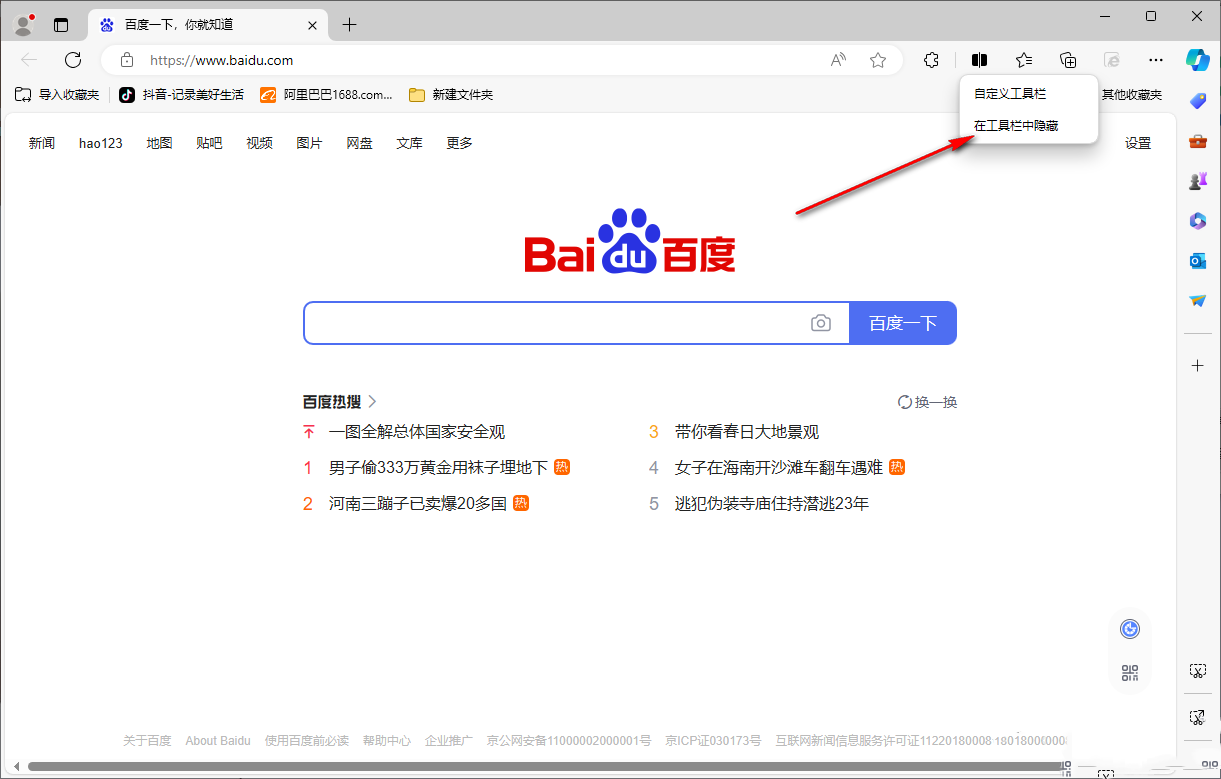Viewport: 1221px width, 779px height.
Task: Open hot search 河南三蹦子已卖爆20多国
Action: 417,504
